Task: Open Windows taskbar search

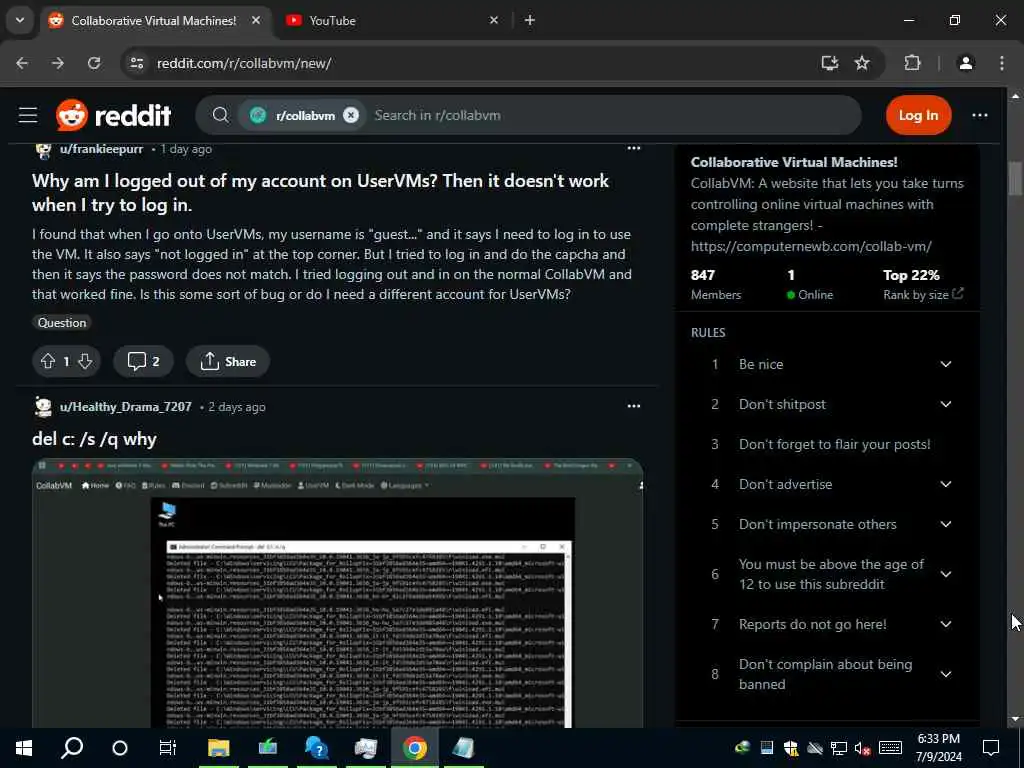Action: 72,748
